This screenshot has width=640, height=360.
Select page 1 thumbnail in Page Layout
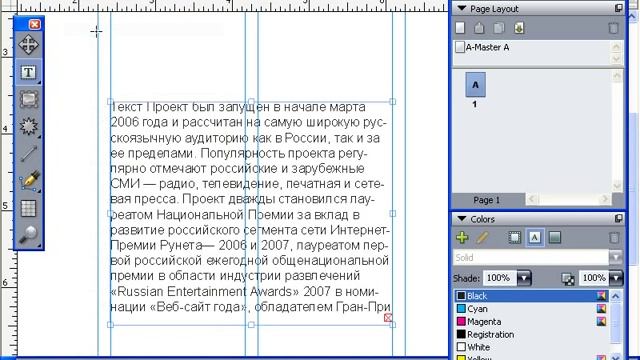[475, 84]
